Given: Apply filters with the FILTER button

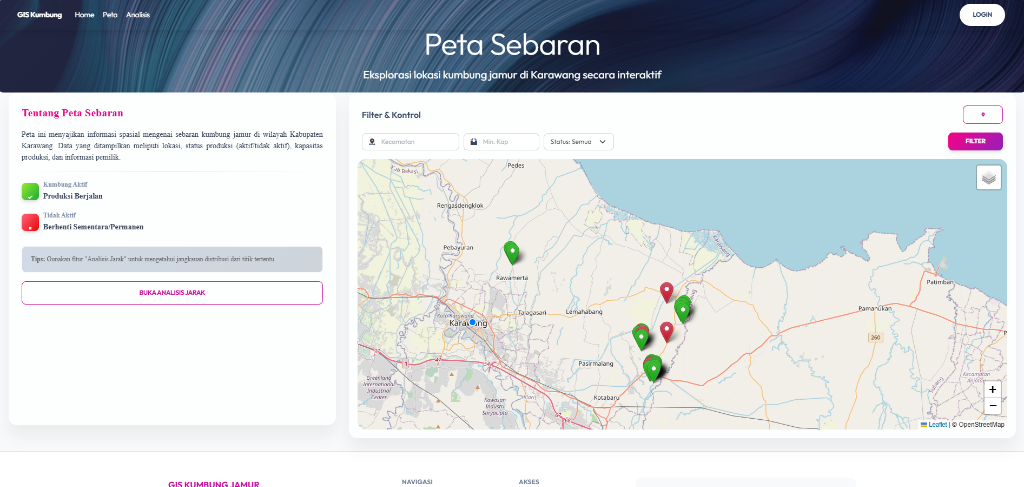Looking at the screenshot, I should (x=975, y=141).
